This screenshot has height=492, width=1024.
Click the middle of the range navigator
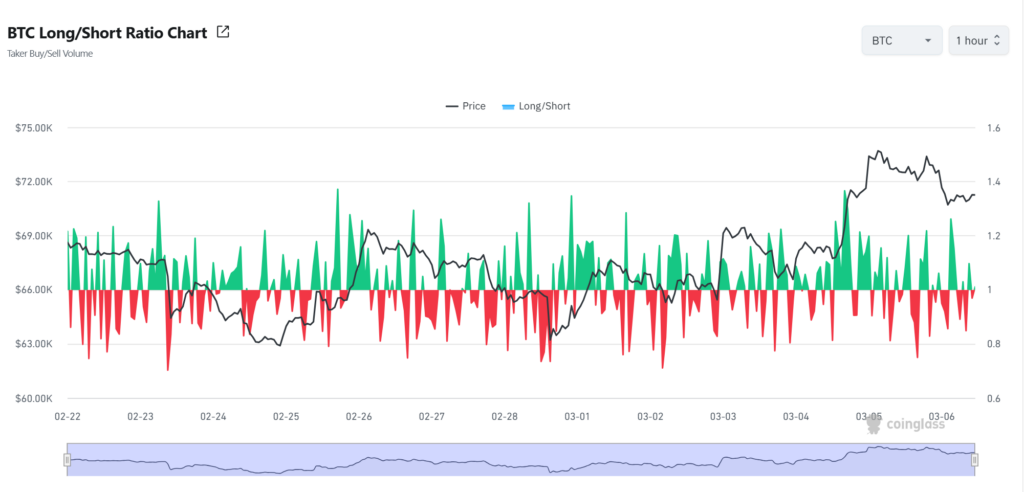click(x=520, y=460)
